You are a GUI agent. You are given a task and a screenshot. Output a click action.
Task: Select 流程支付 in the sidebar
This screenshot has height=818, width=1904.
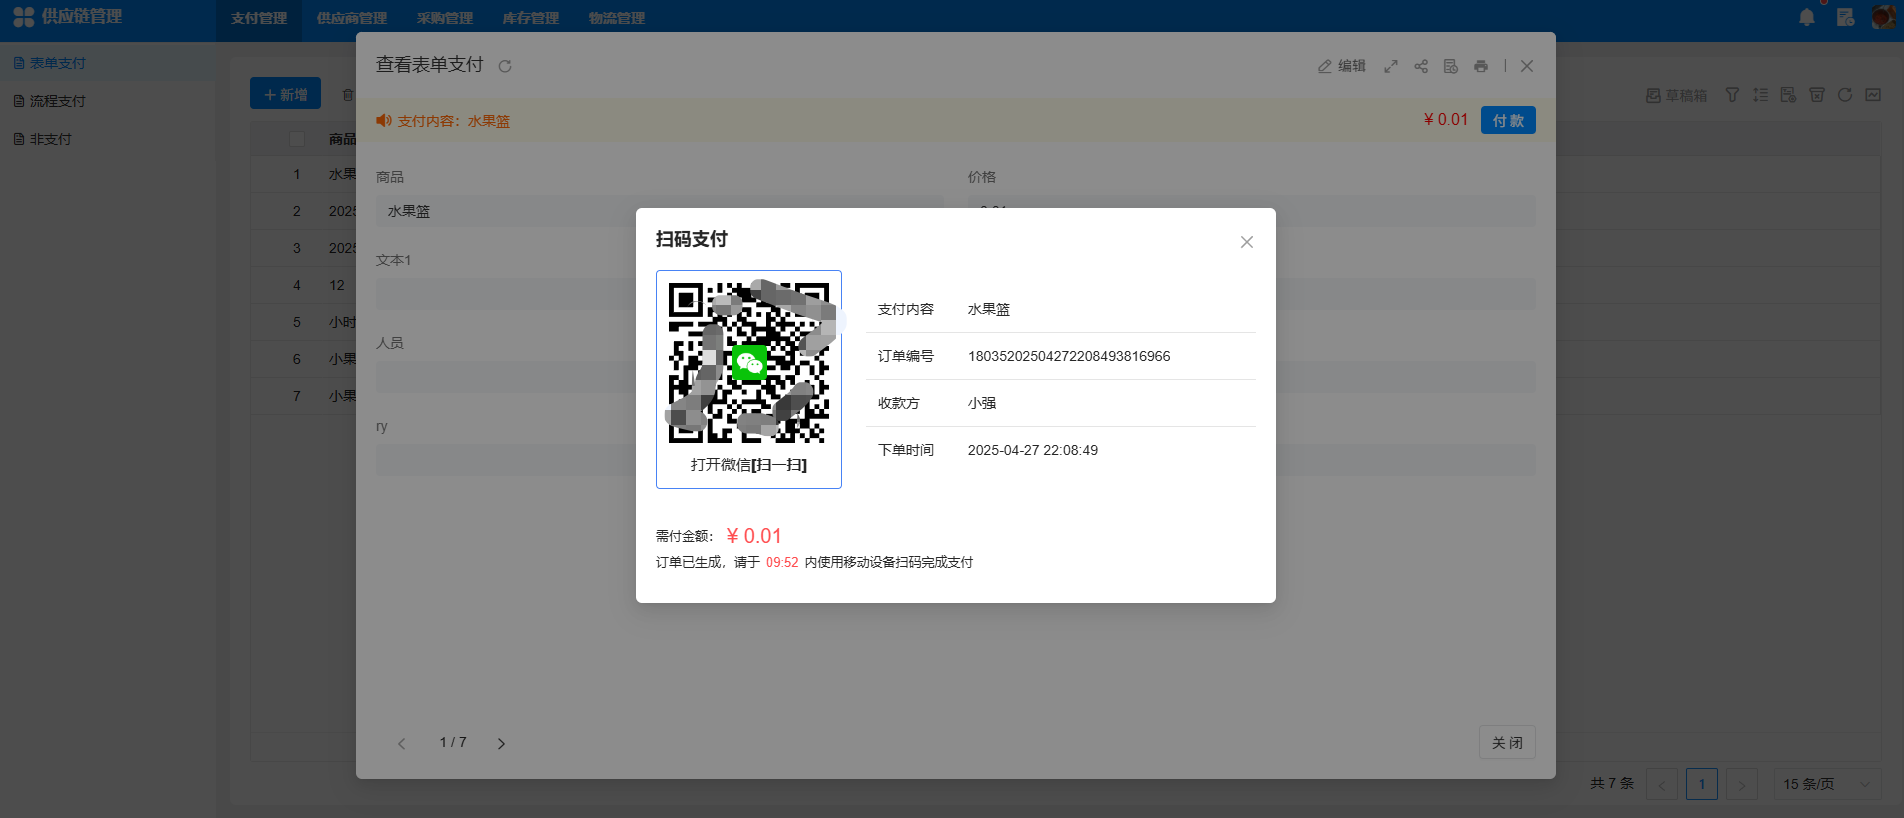click(57, 101)
